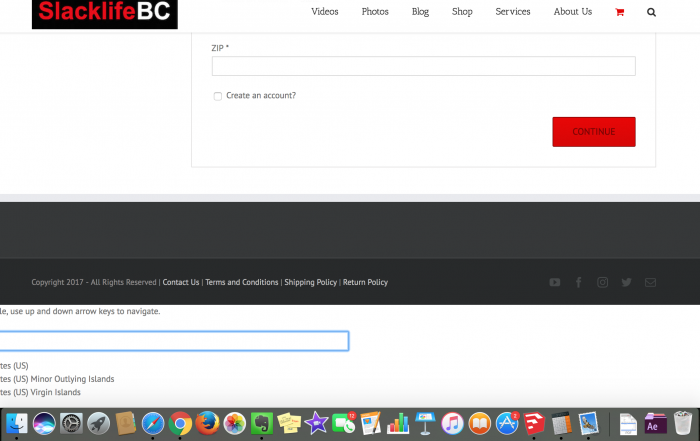Open the Shipping Policy footer link

310,283
